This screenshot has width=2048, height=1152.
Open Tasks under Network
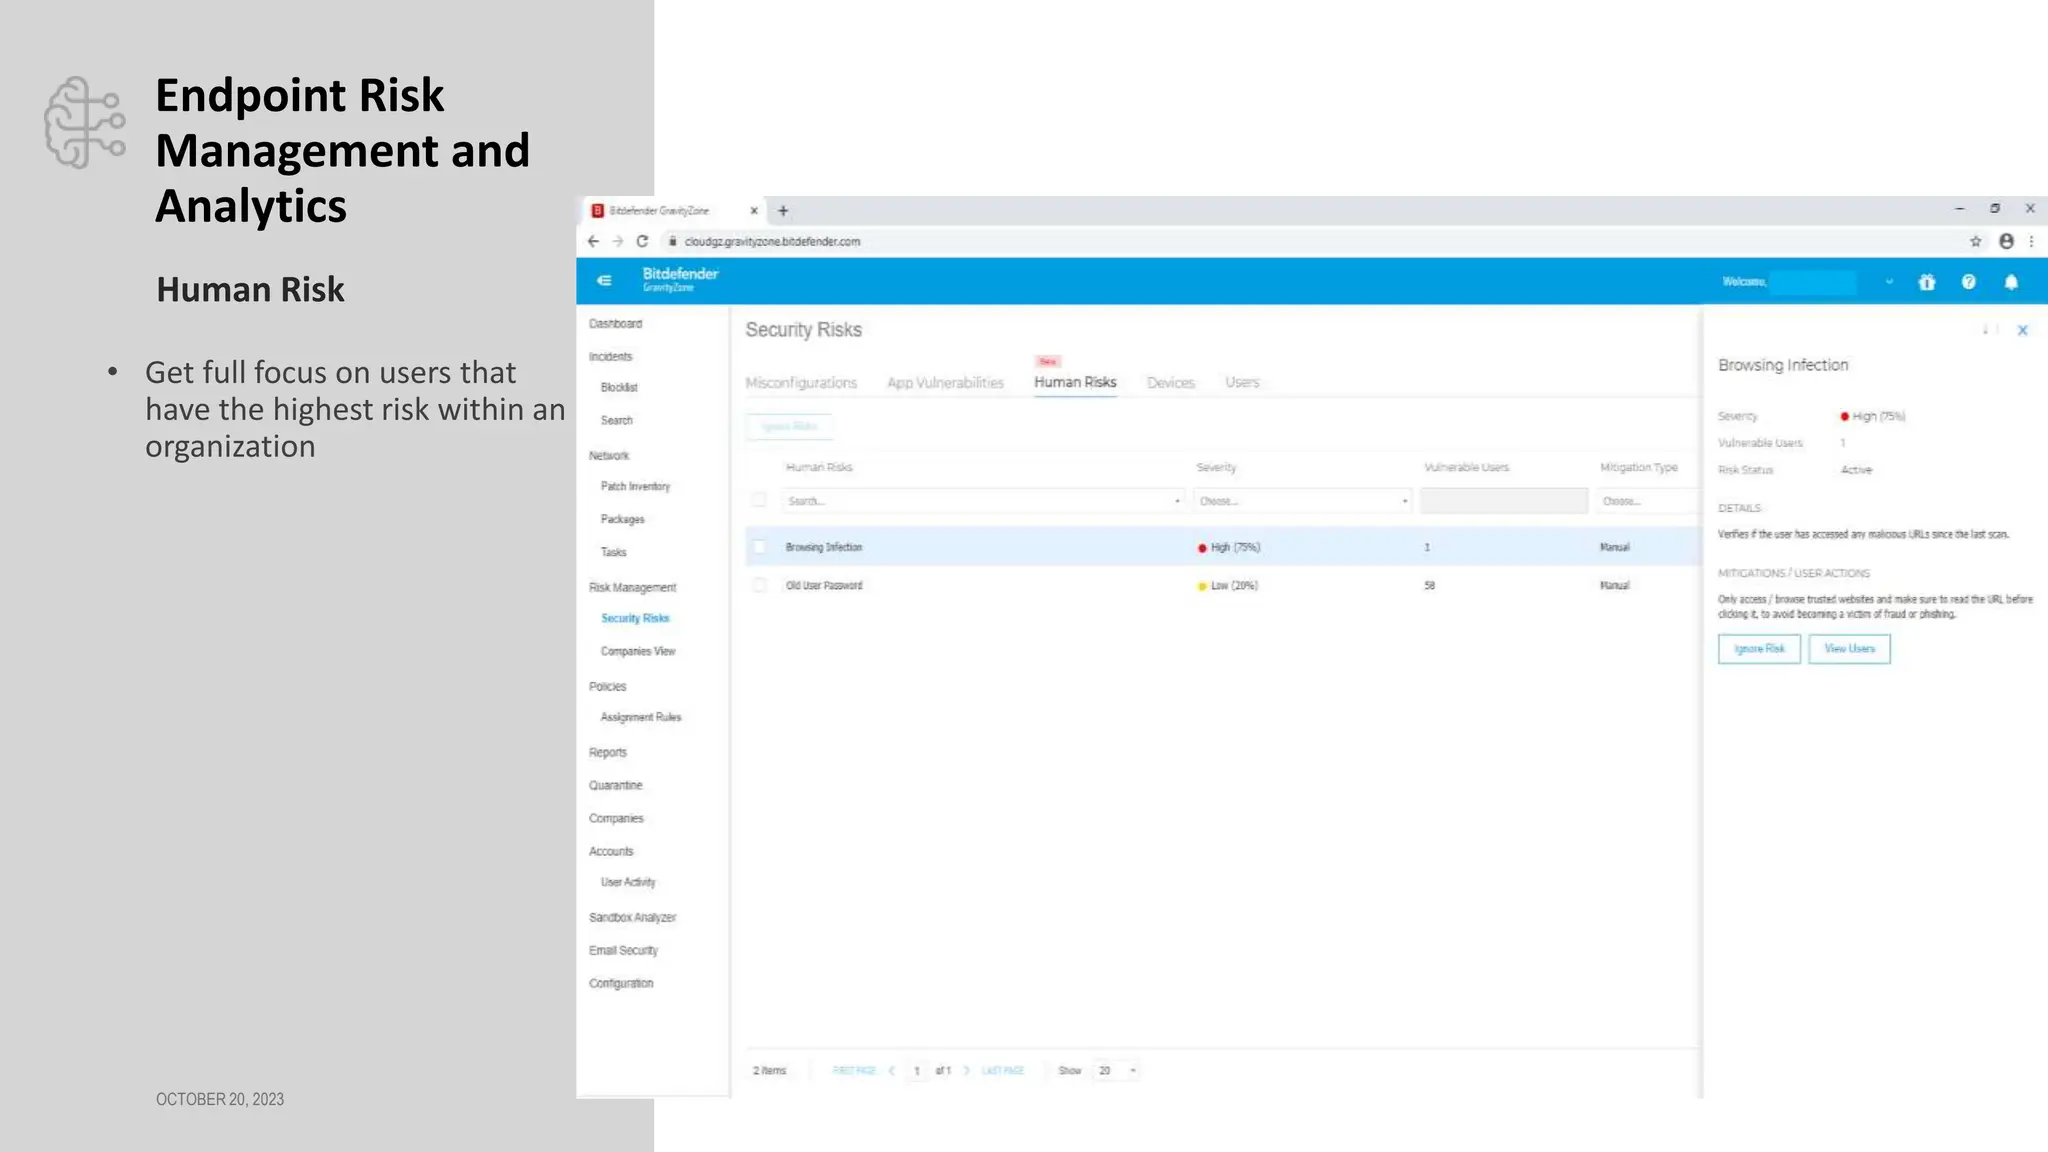coord(613,553)
